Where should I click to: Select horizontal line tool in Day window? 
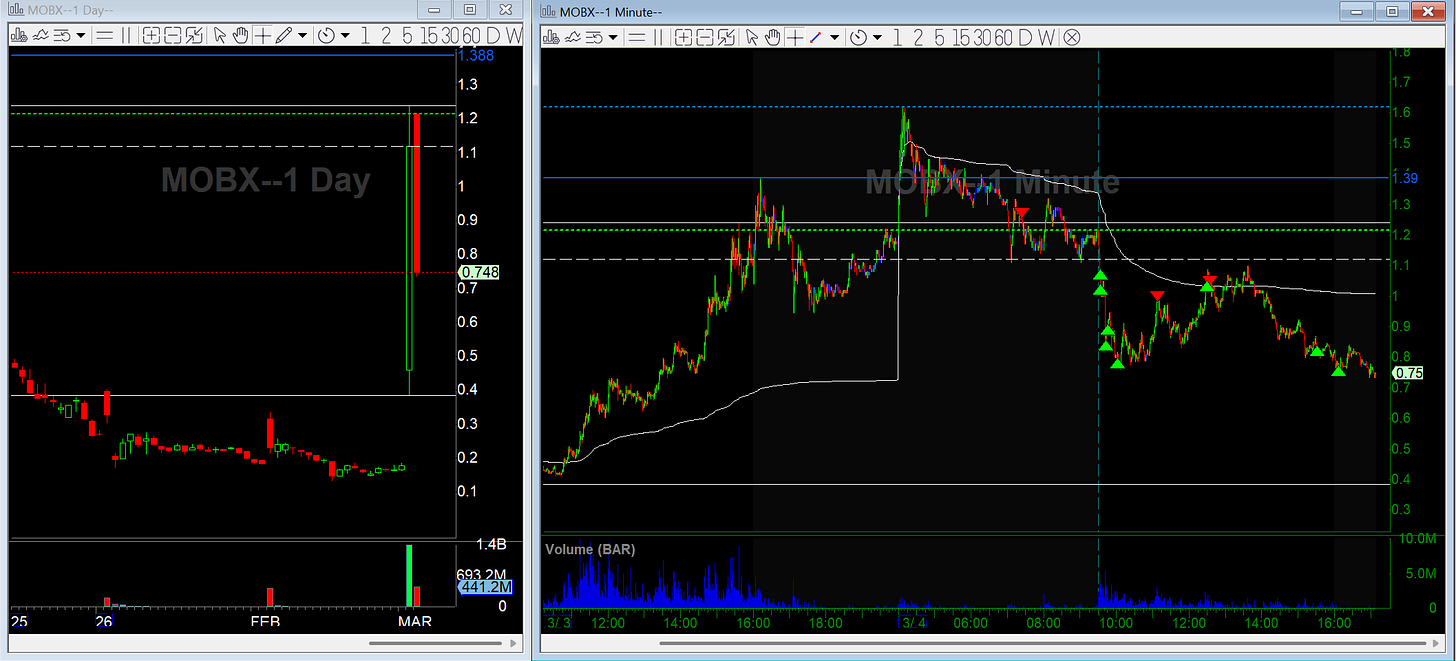105,35
